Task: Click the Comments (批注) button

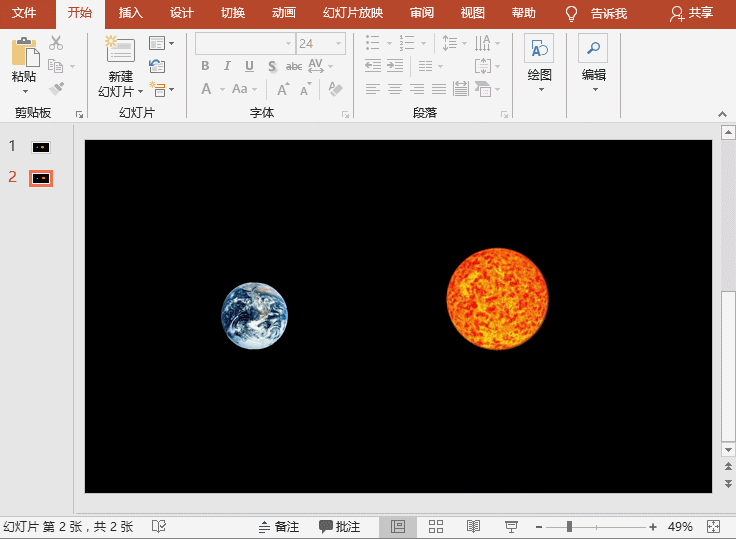Action: click(339, 527)
